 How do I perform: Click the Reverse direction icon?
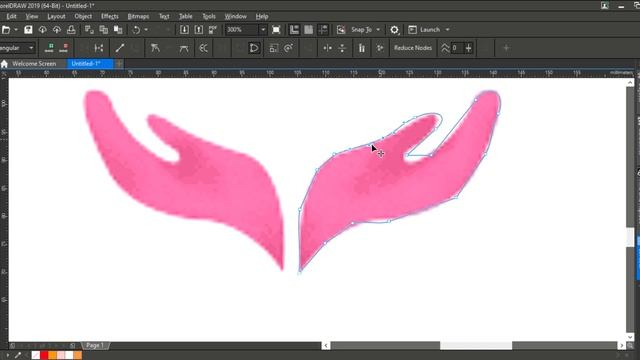204,48
